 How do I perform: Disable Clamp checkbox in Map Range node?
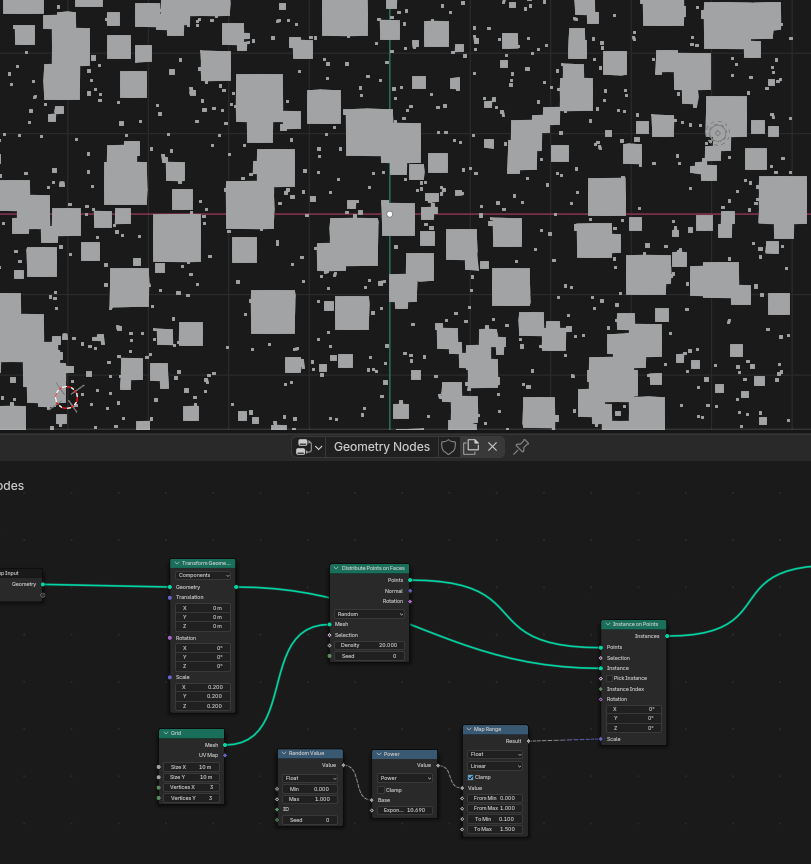(x=471, y=777)
